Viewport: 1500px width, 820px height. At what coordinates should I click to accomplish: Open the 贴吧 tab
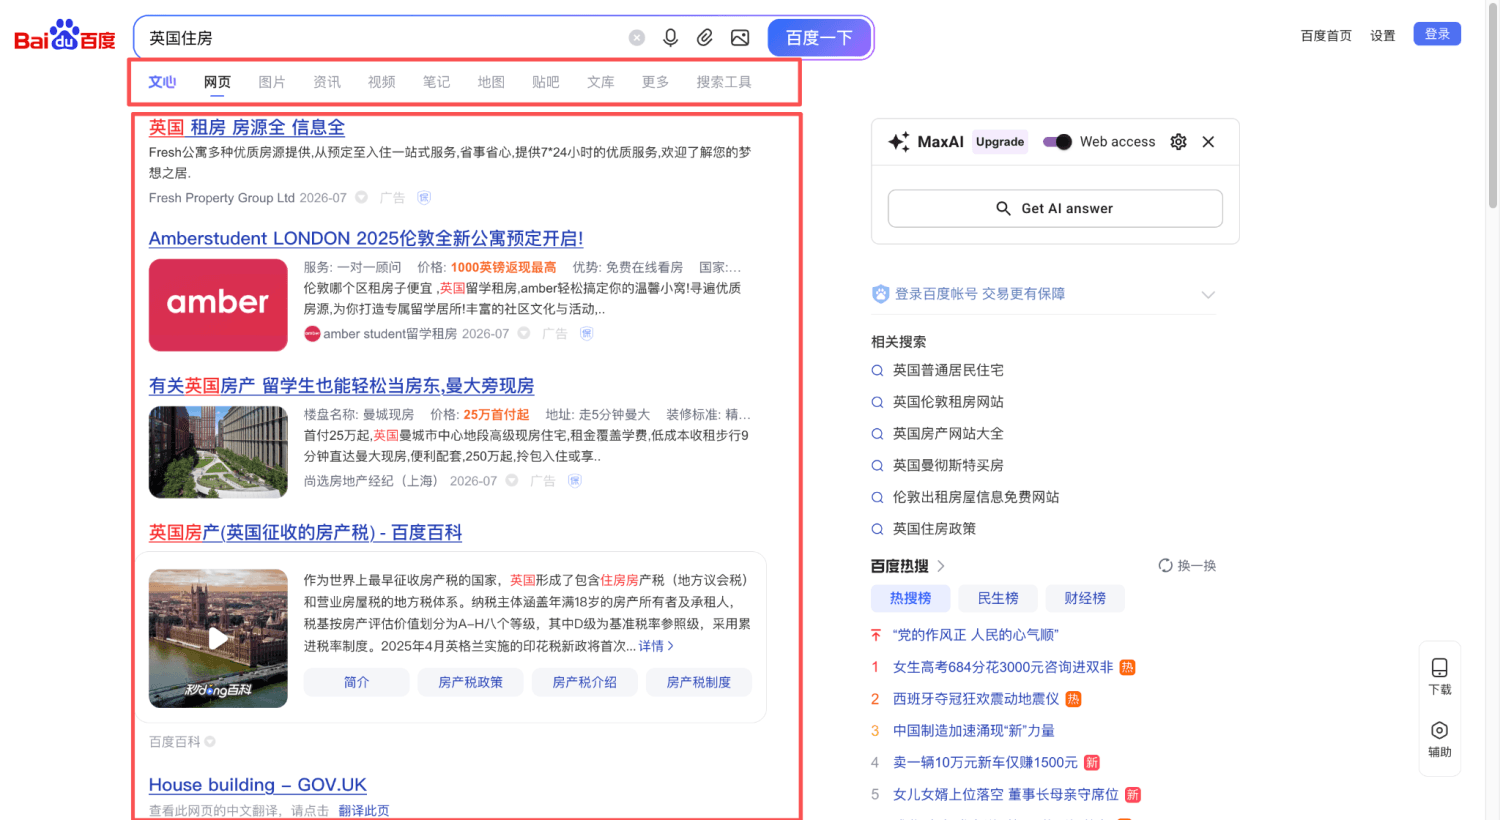tap(546, 82)
